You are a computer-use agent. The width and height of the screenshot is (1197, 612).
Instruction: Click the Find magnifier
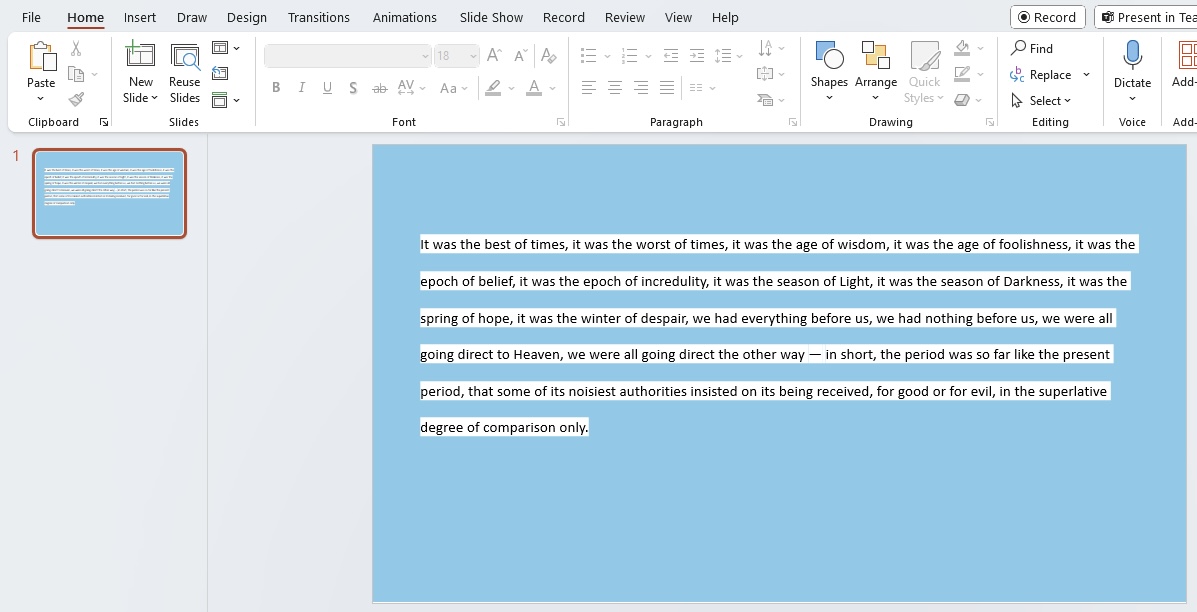pos(1018,48)
